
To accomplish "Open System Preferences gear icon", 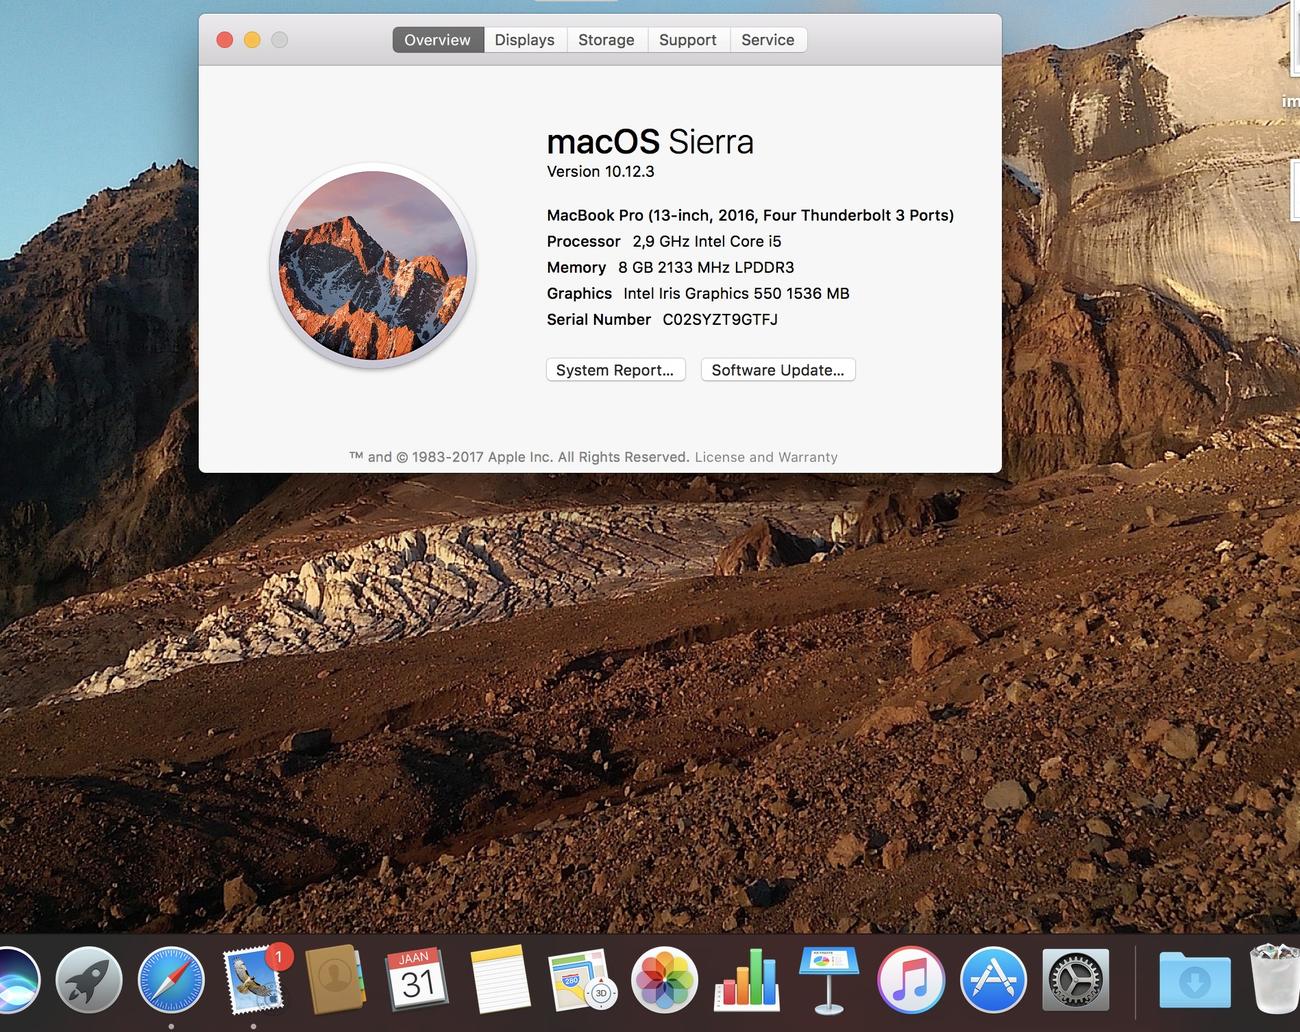I will (x=1075, y=980).
